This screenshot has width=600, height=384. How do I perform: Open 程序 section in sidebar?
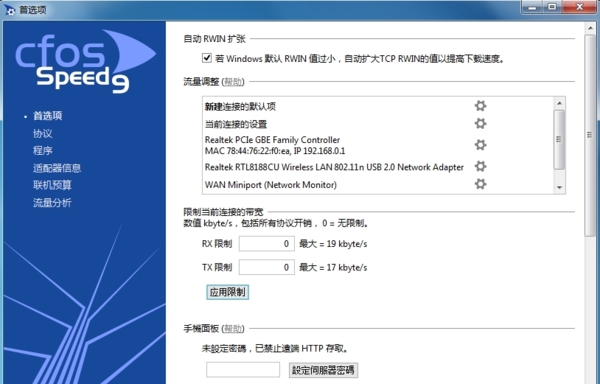[x=42, y=150]
